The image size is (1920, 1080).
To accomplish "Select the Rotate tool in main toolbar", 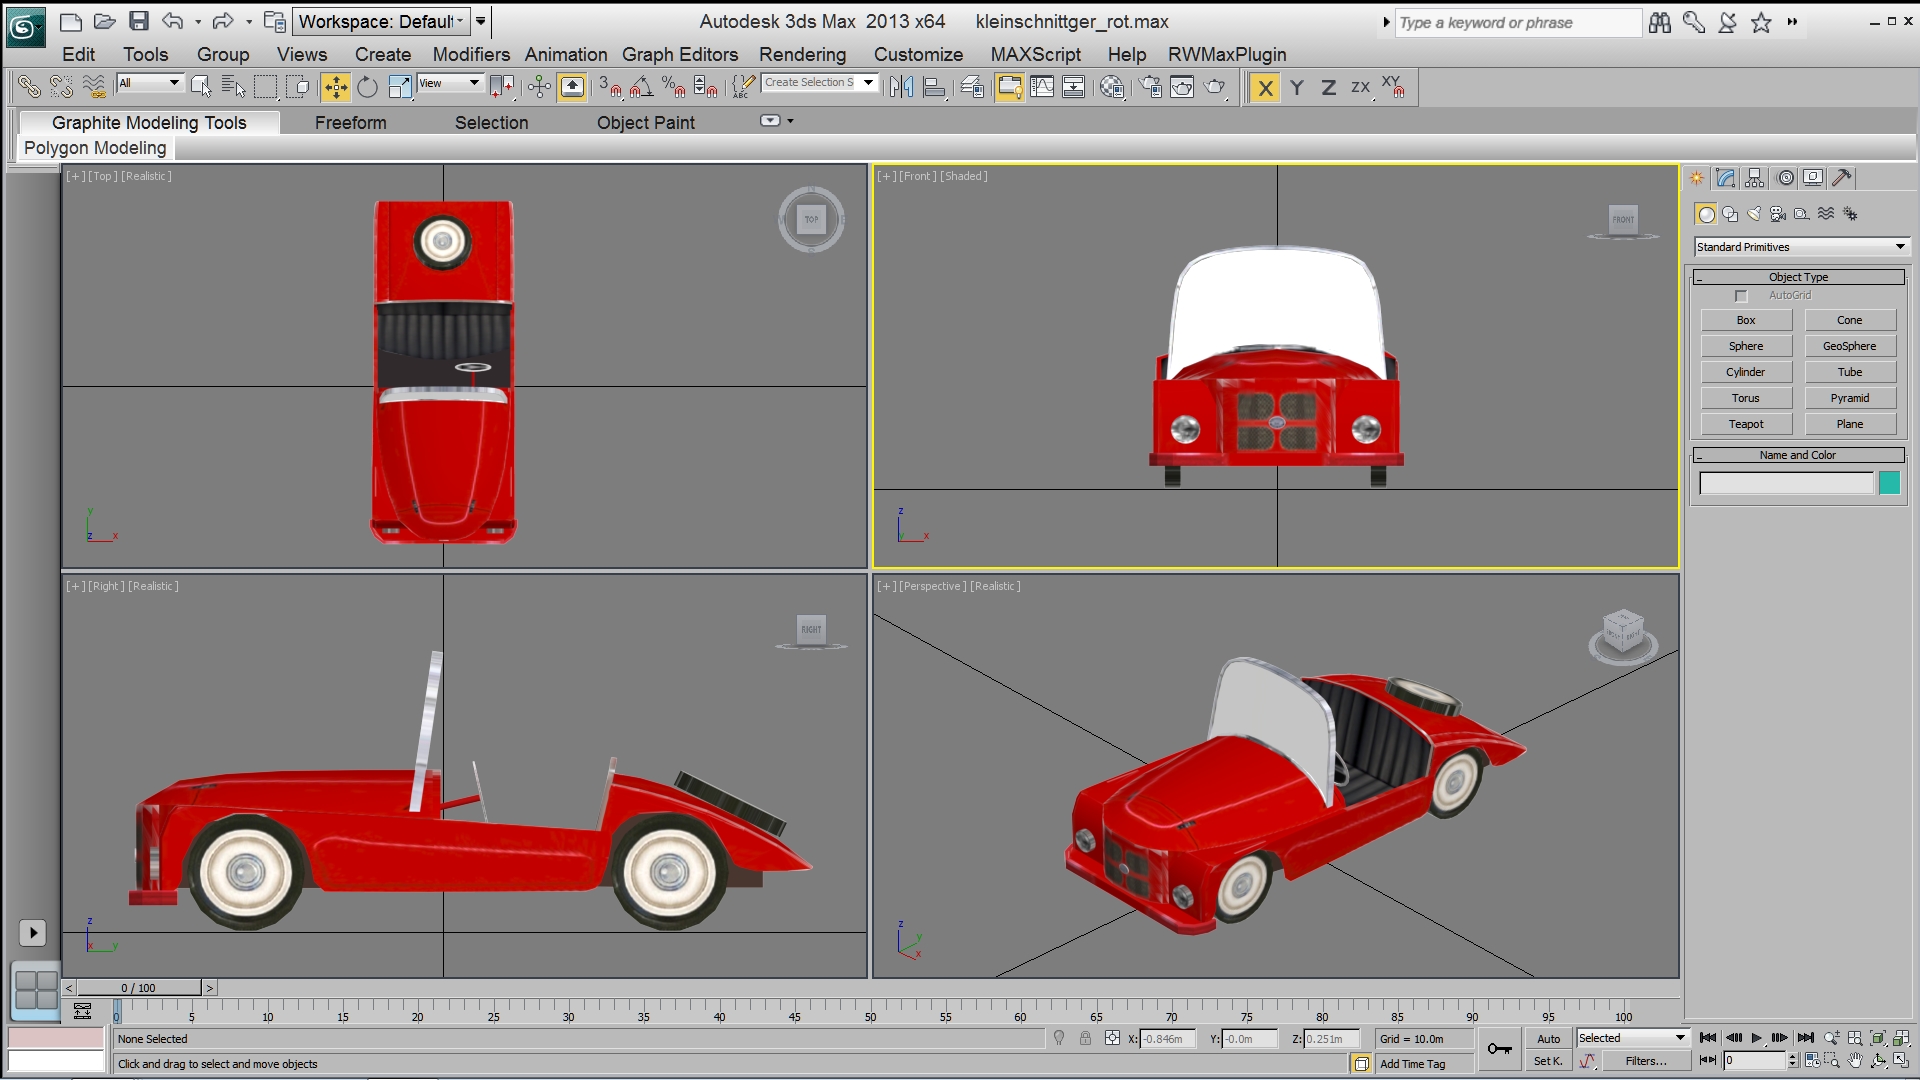I will coord(367,88).
